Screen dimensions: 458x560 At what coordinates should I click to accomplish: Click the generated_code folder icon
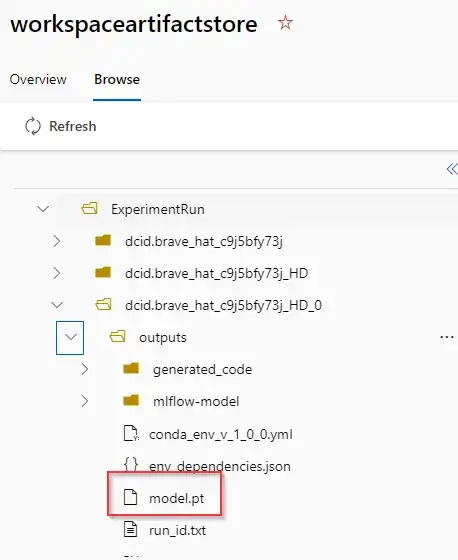131,368
